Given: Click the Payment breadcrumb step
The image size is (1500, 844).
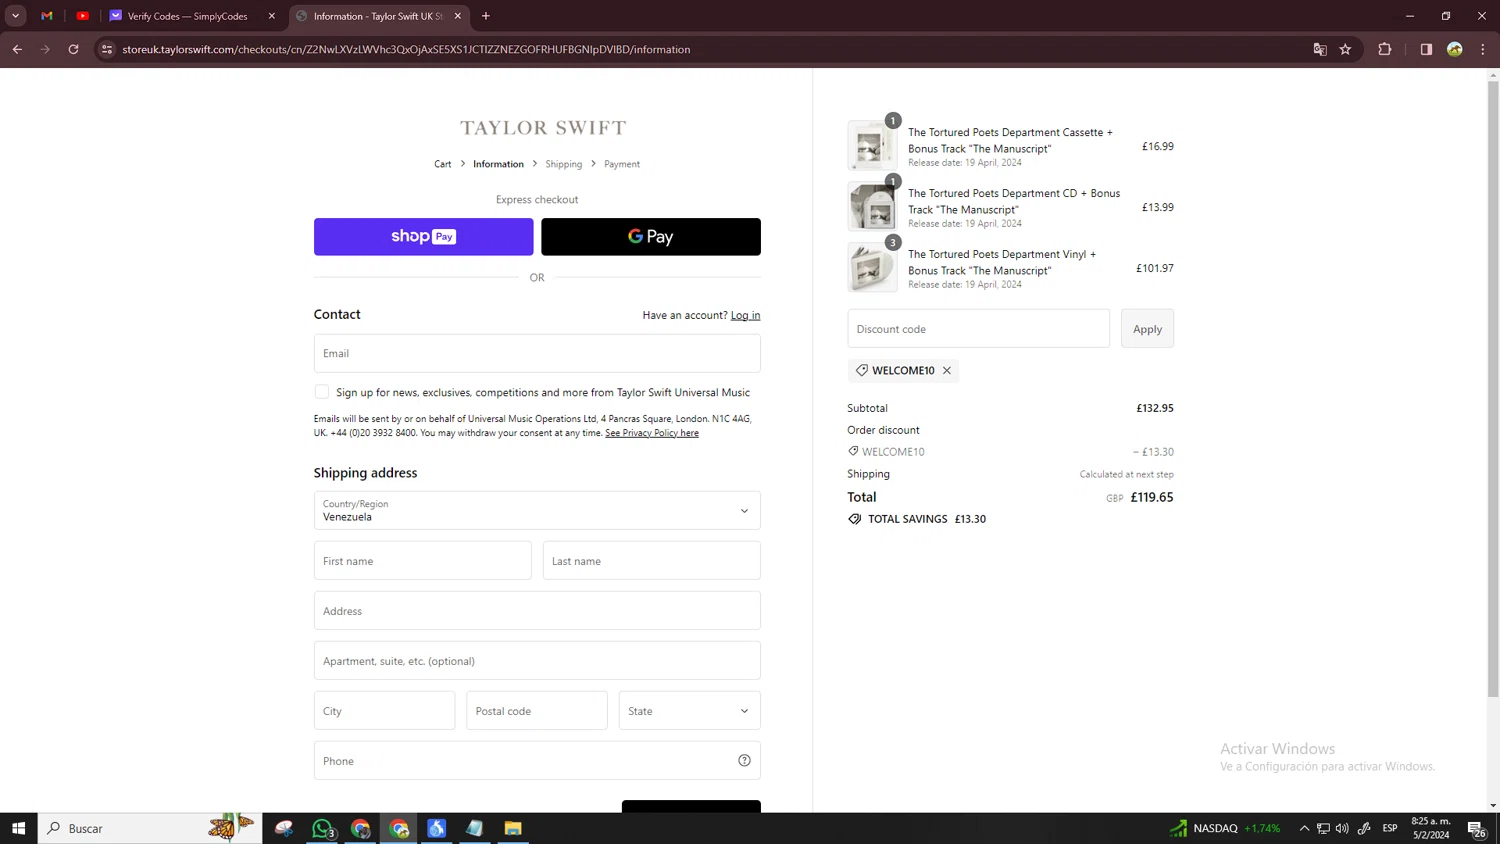Looking at the screenshot, I should click(x=622, y=164).
